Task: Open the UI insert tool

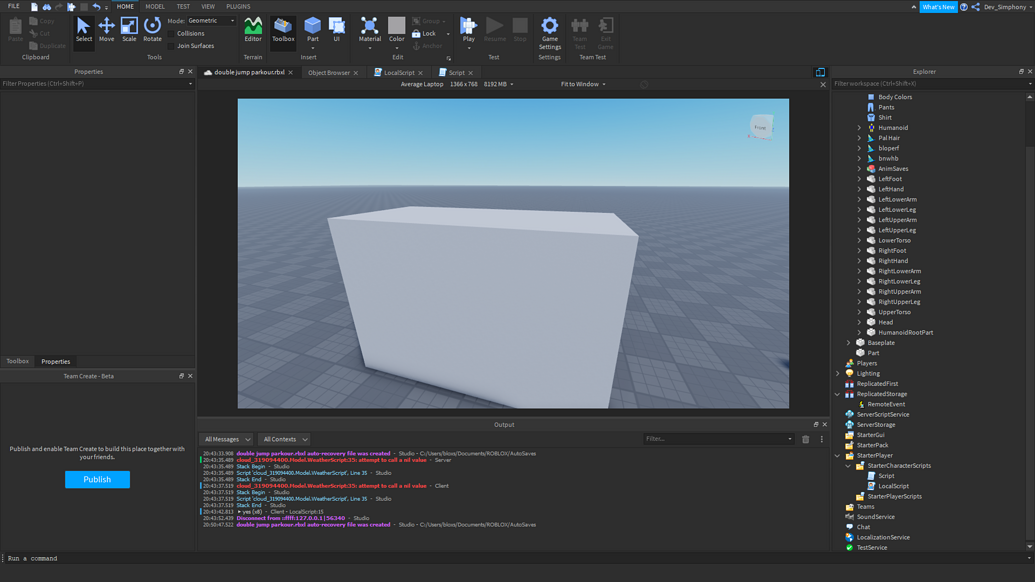Action: coord(337,30)
